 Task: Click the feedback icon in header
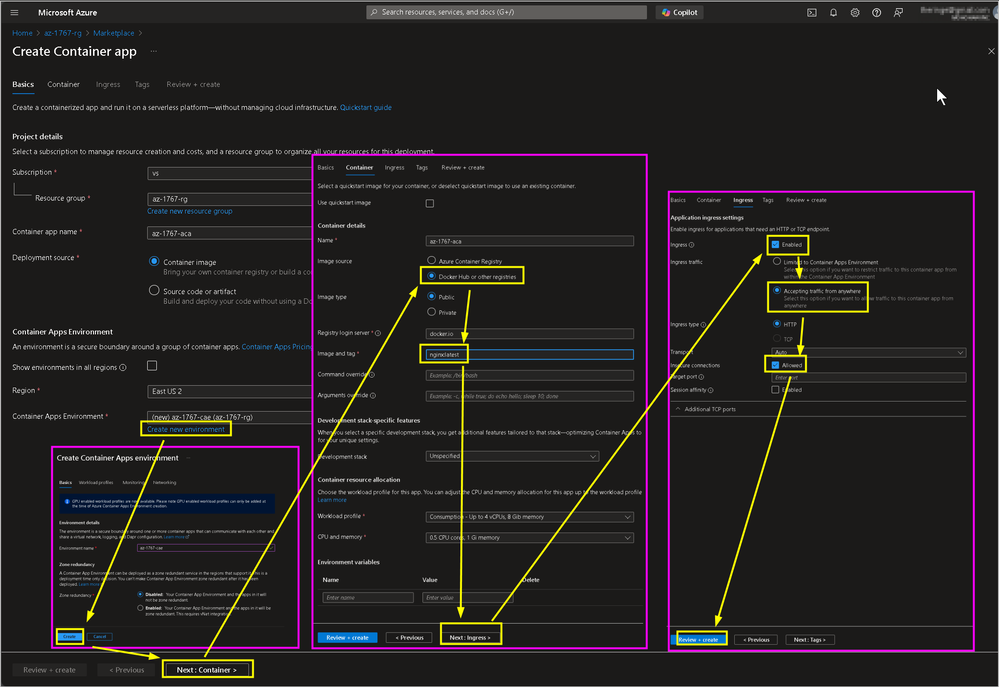coord(899,13)
